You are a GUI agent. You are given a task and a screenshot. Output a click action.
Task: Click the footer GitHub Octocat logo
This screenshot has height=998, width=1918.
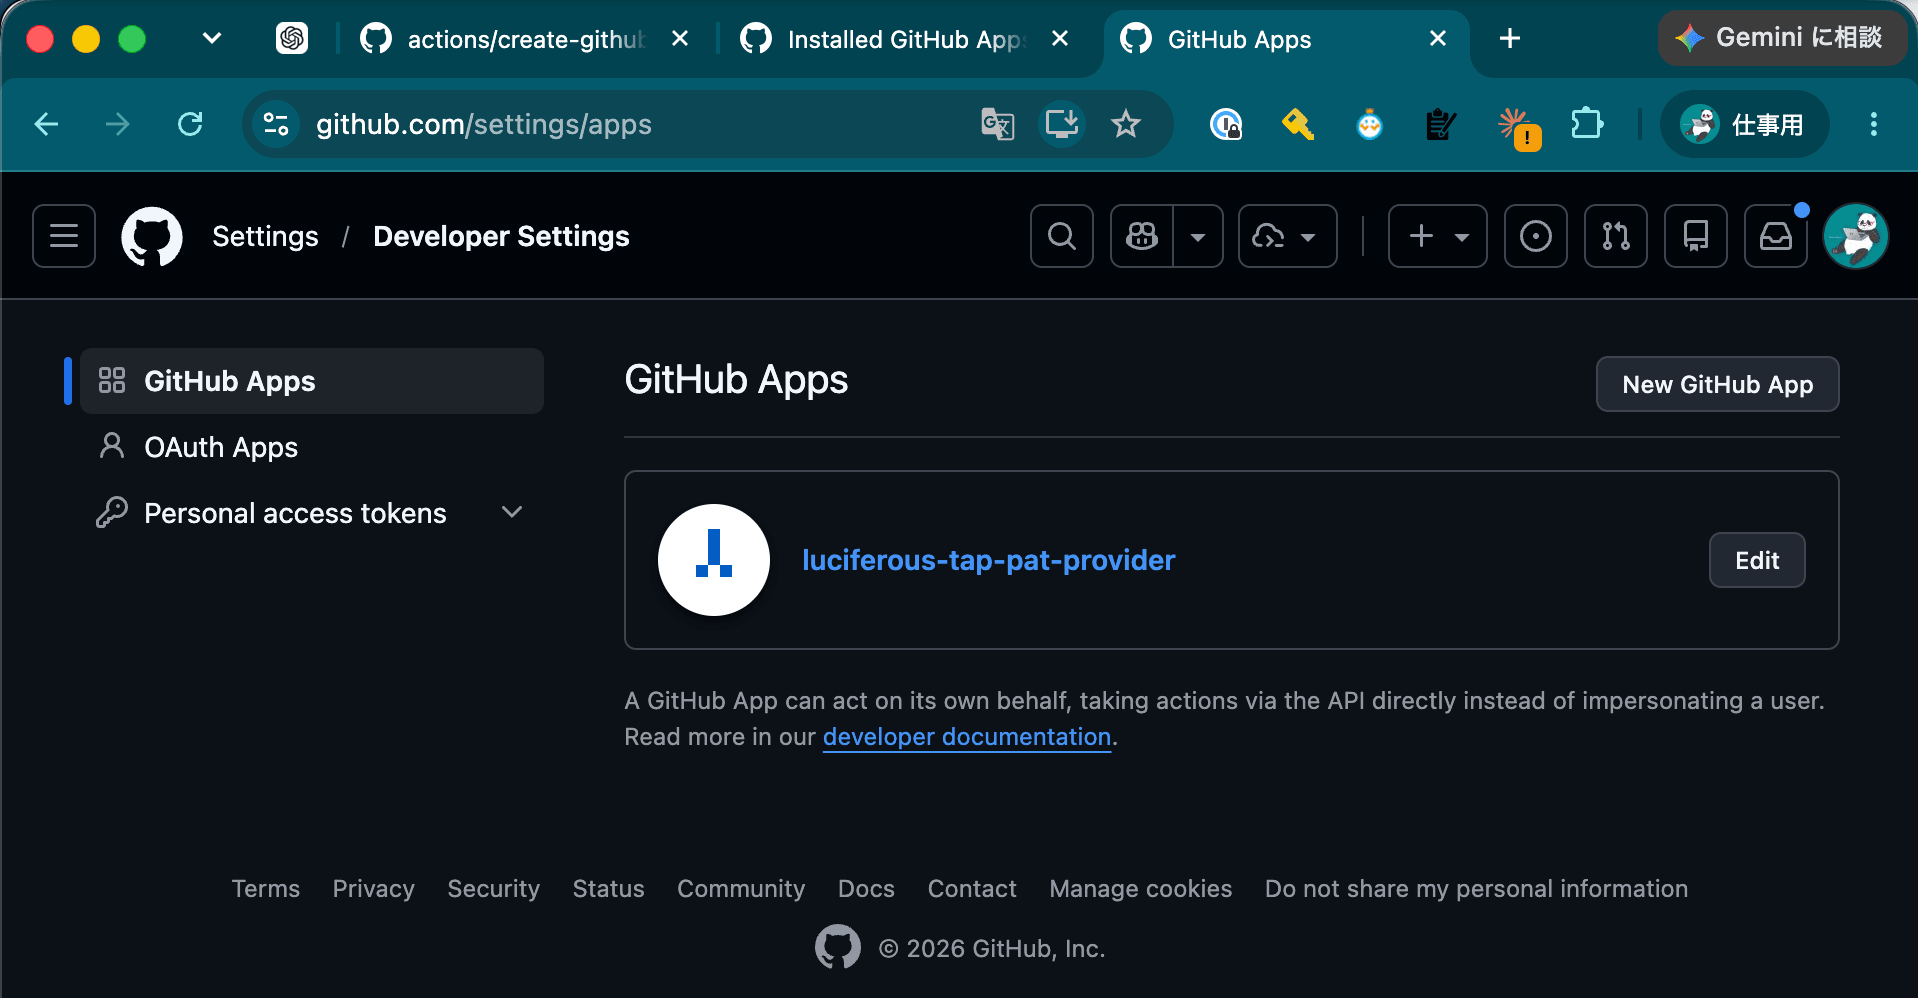[x=838, y=947]
